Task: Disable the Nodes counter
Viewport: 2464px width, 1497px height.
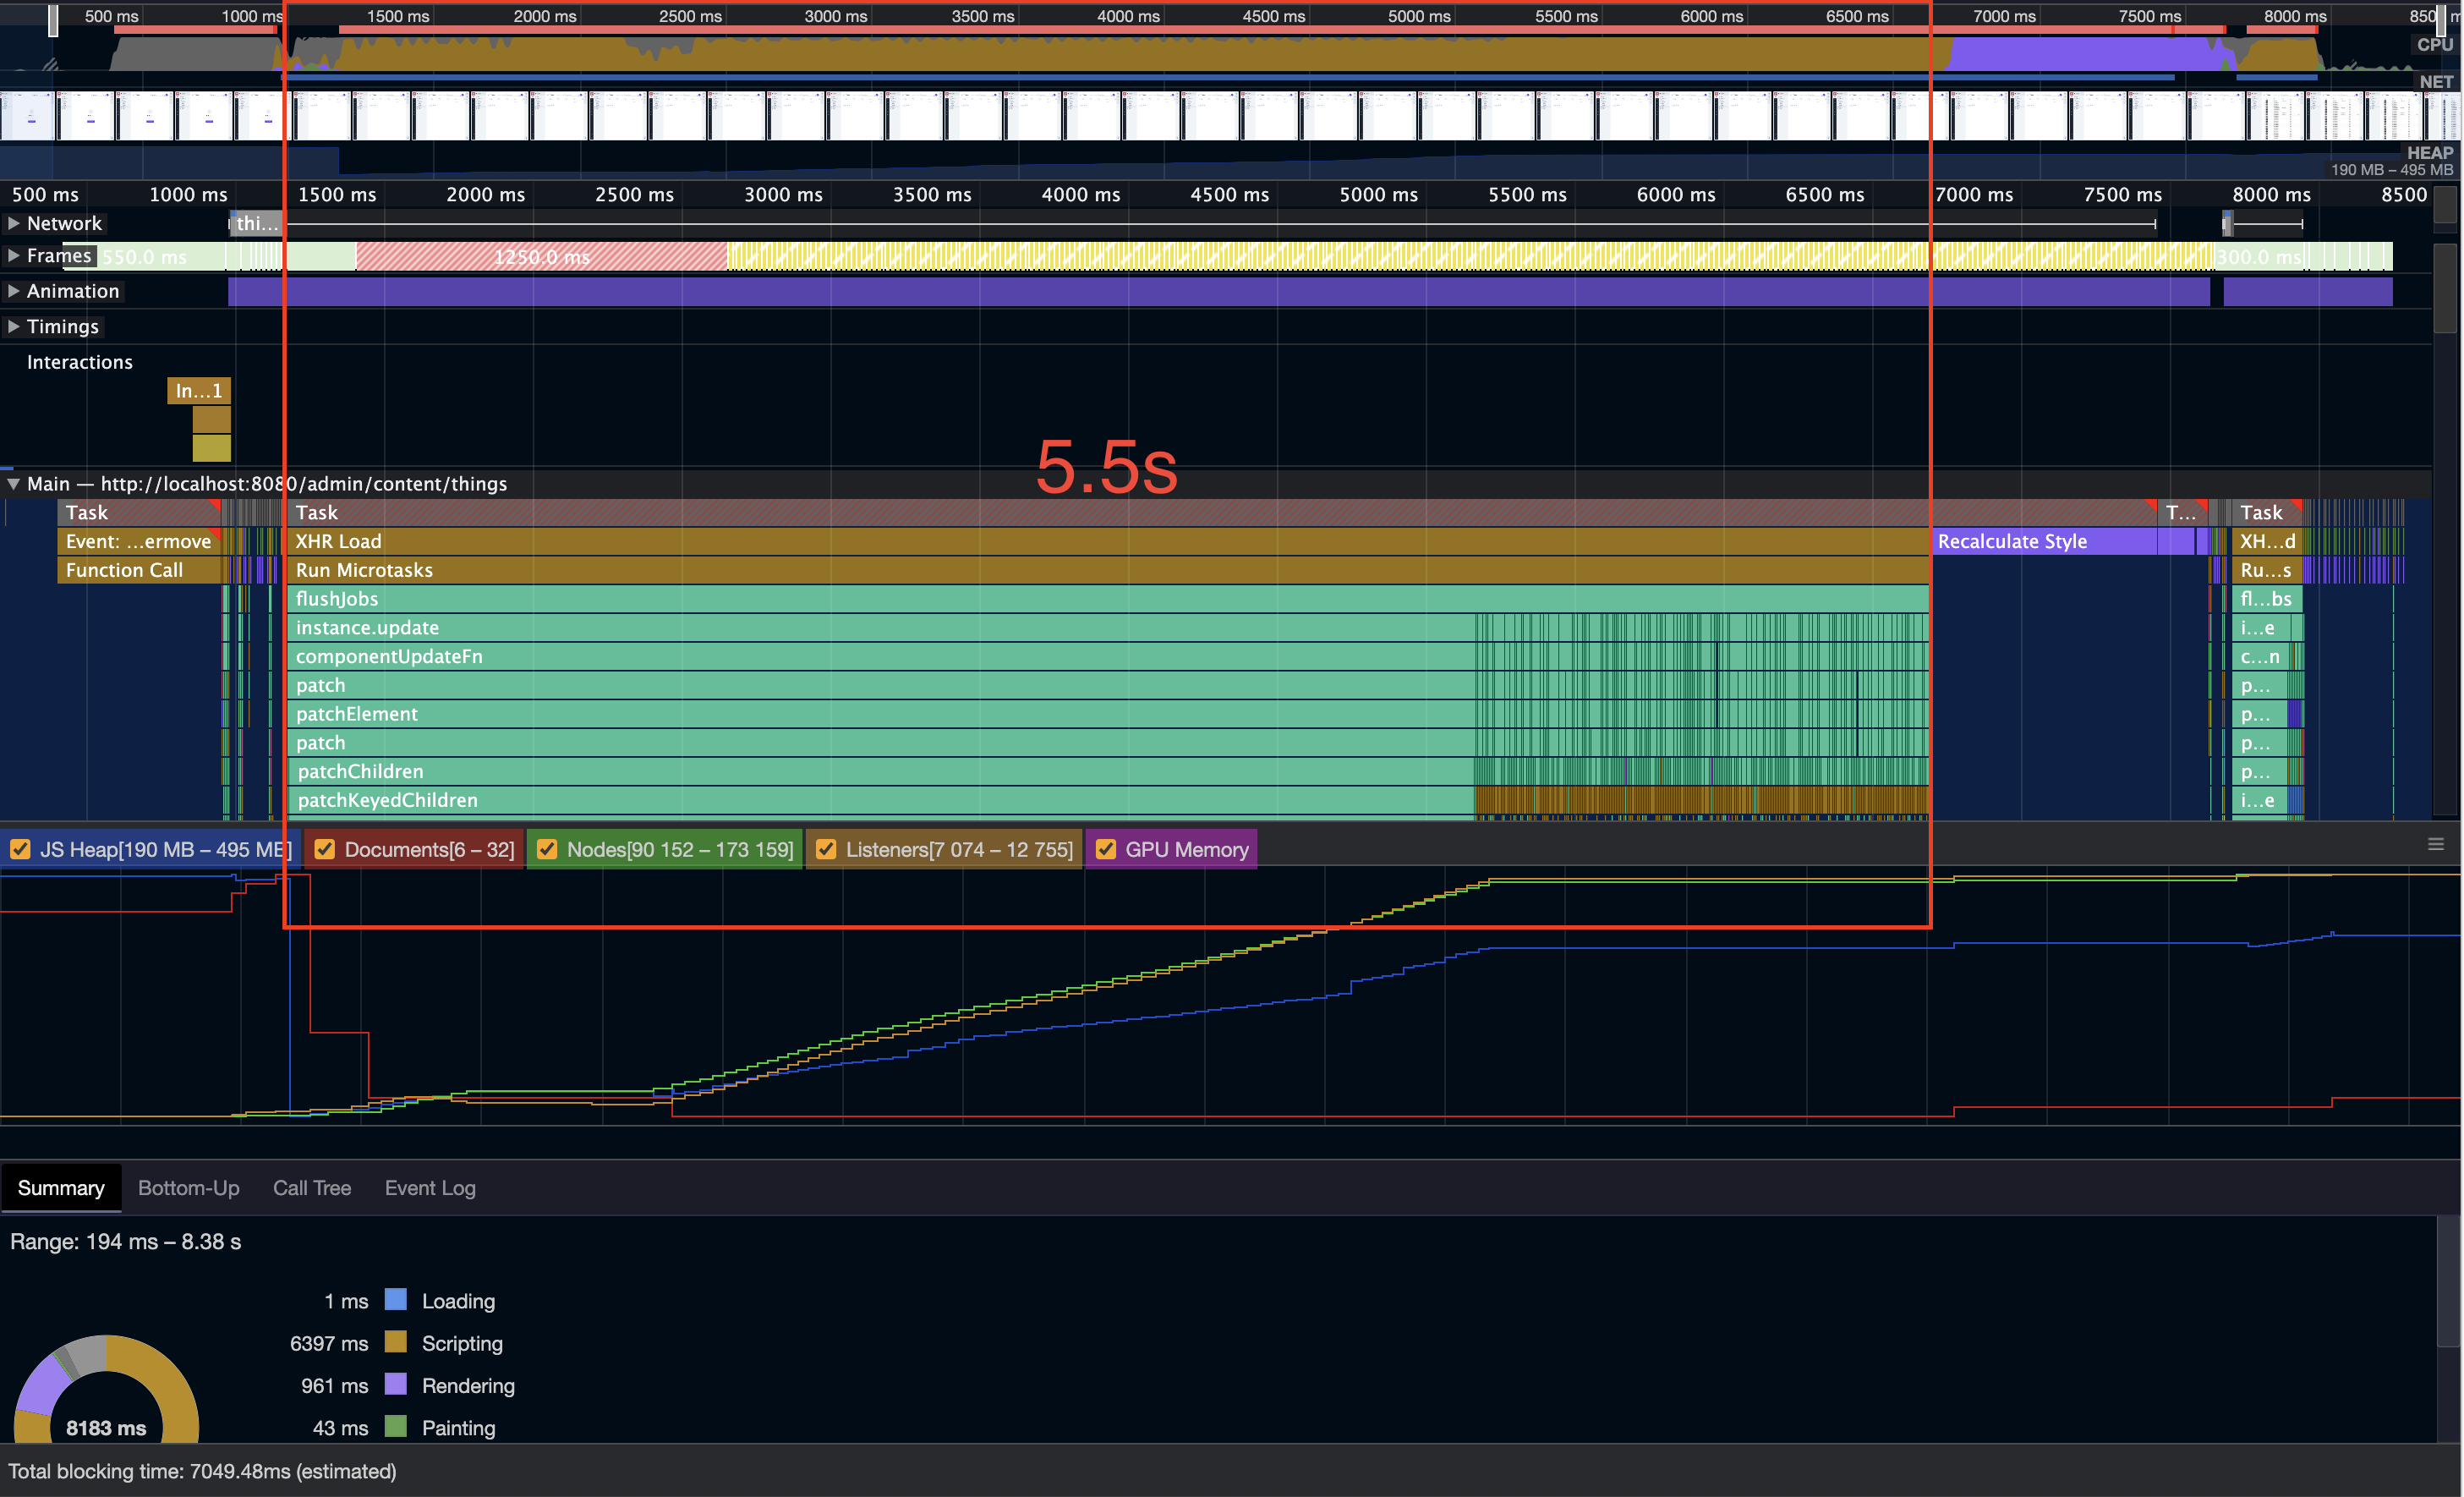Action: coord(547,849)
